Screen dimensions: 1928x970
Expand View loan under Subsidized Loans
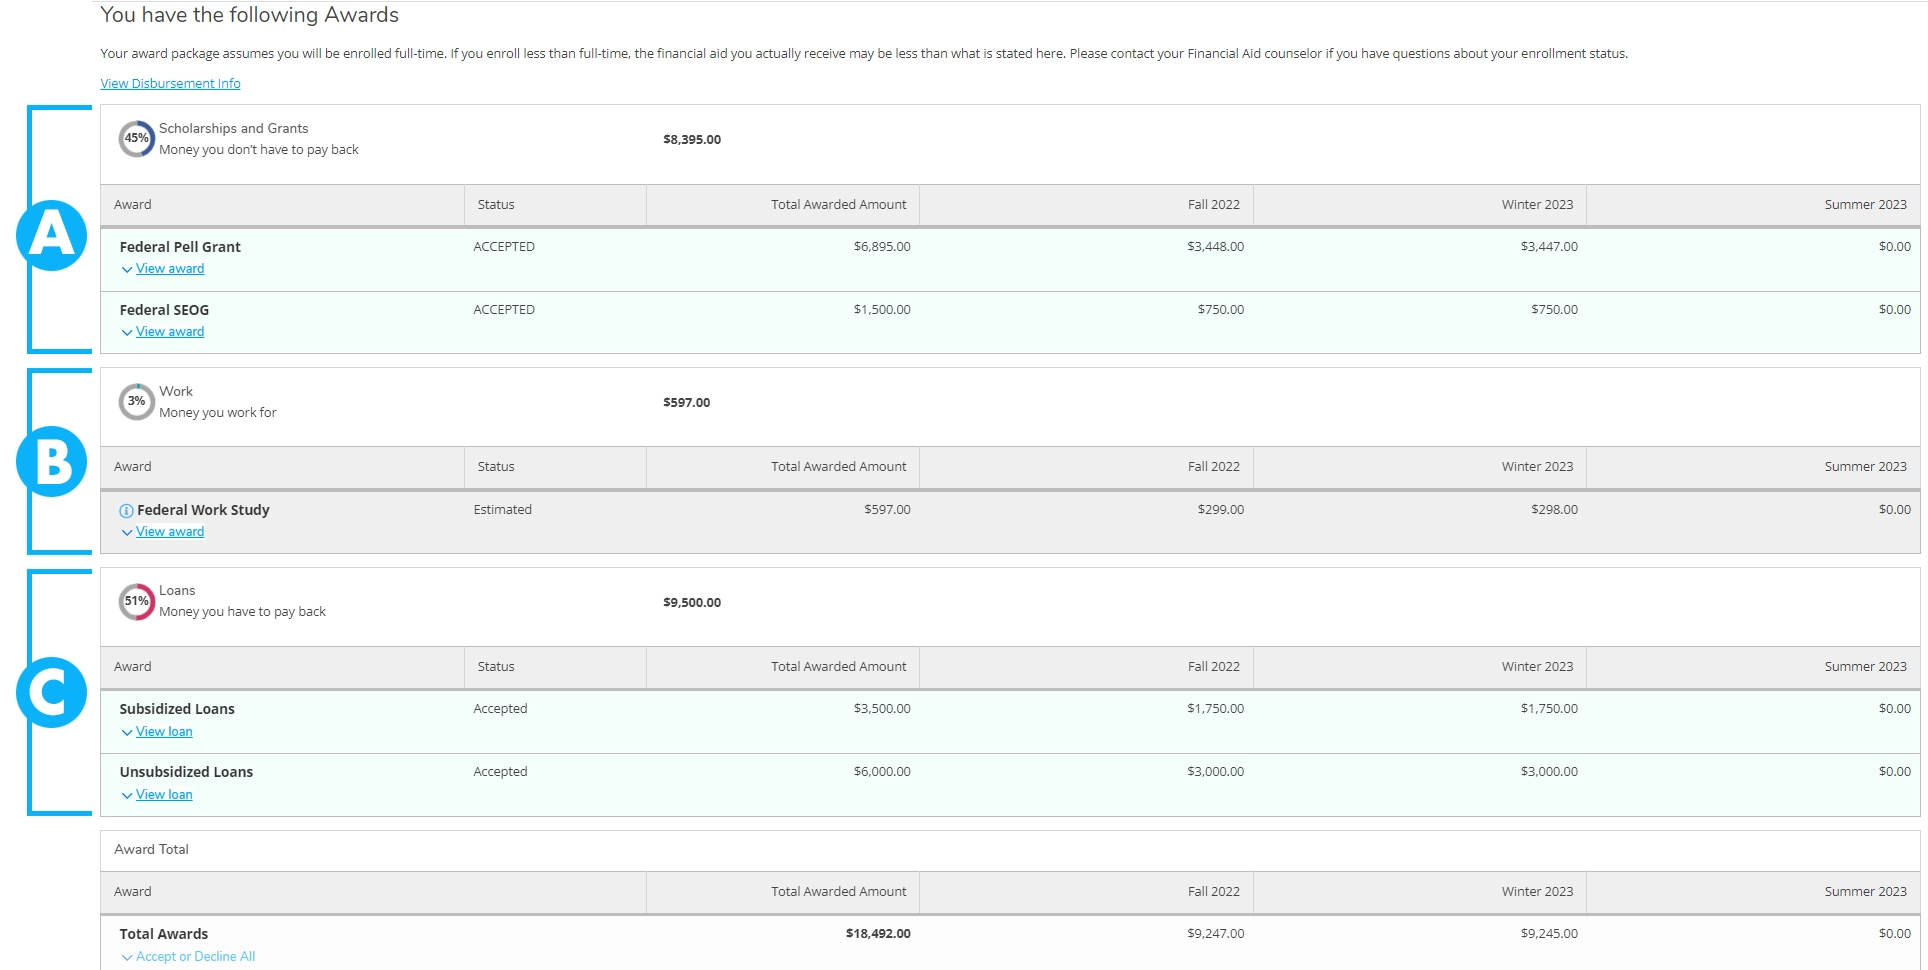tap(164, 732)
